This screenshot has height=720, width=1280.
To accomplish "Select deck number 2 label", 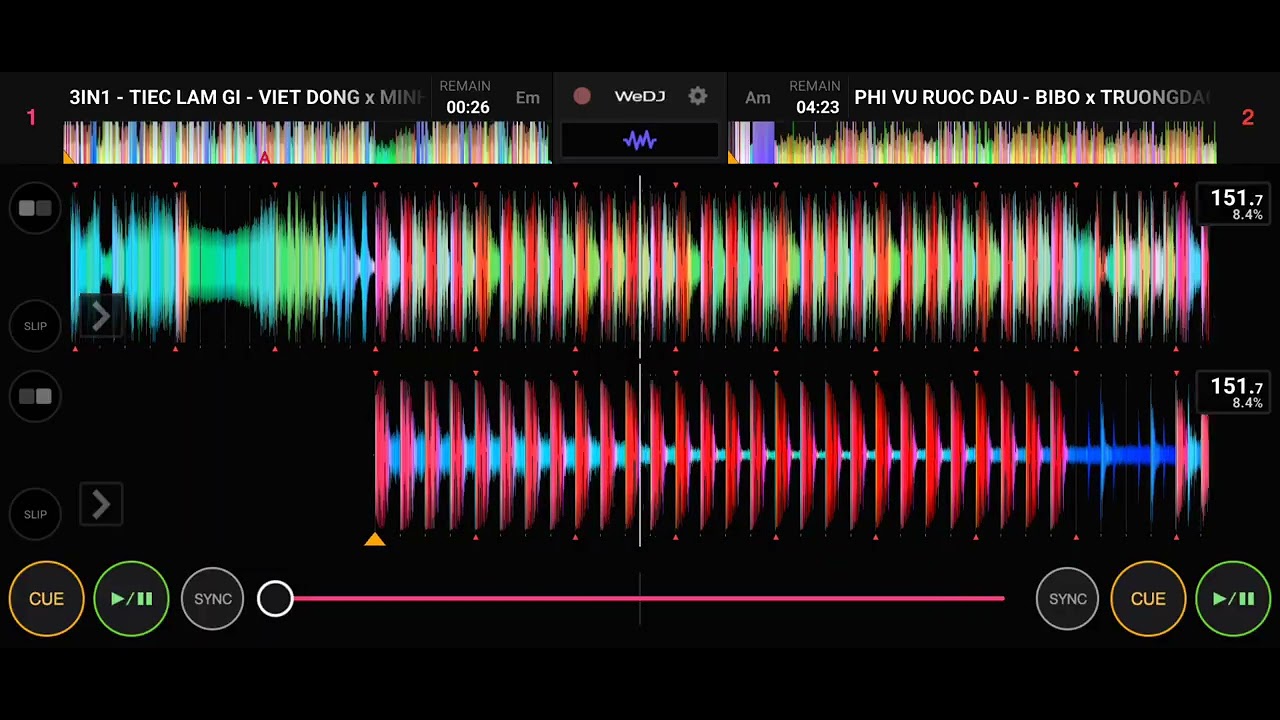I will pos(1248,118).
